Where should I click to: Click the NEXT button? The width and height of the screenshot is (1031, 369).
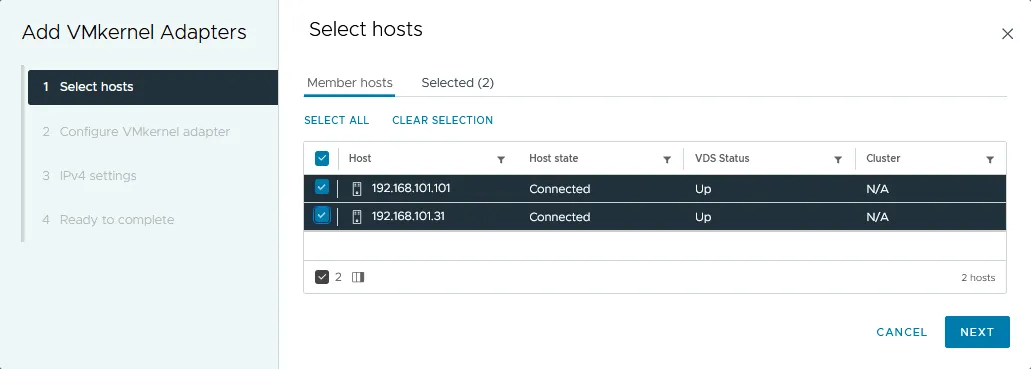977,332
